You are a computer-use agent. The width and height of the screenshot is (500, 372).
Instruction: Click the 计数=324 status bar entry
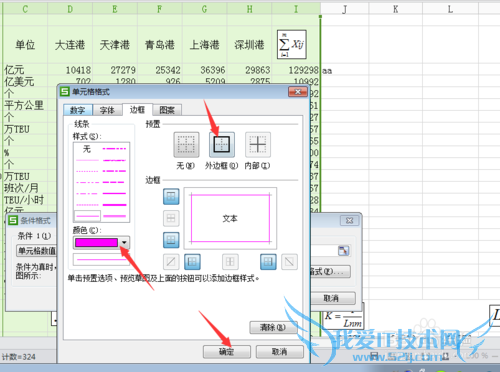pyautogui.click(x=19, y=357)
